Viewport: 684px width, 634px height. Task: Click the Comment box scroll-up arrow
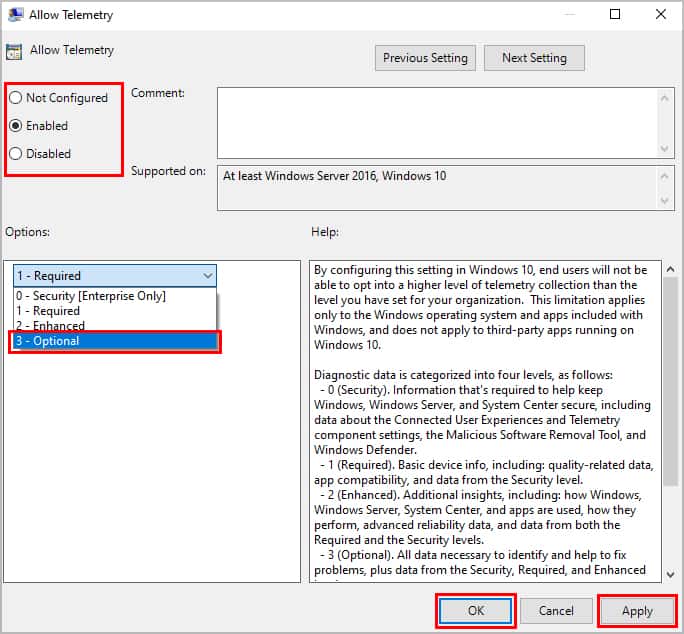[664, 99]
